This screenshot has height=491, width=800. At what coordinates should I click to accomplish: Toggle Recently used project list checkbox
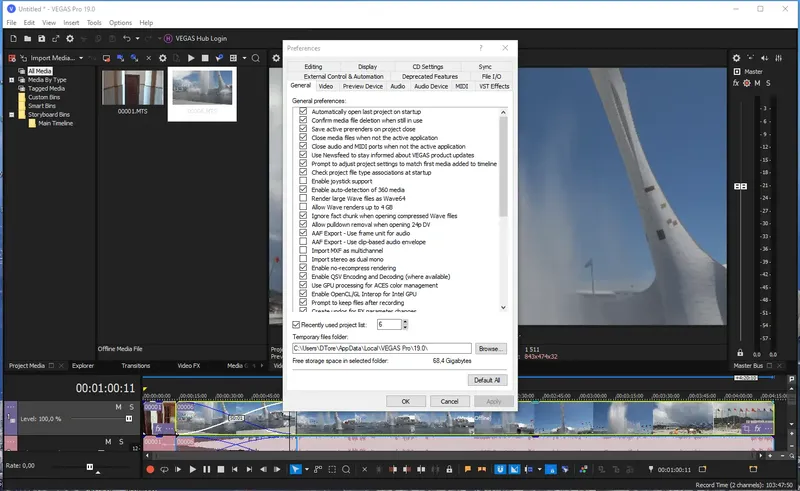point(296,325)
